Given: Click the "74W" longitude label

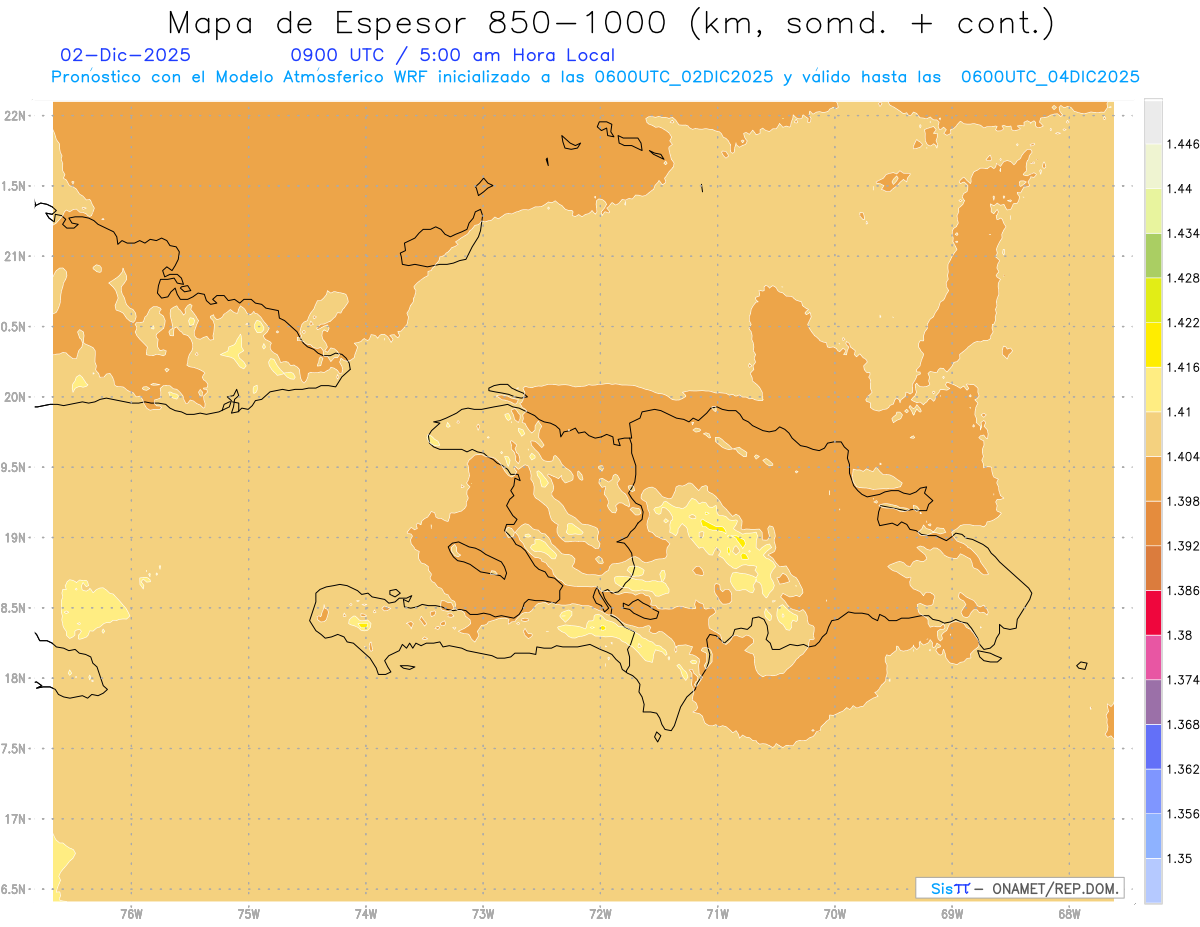Looking at the screenshot, I should click(x=366, y=913).
